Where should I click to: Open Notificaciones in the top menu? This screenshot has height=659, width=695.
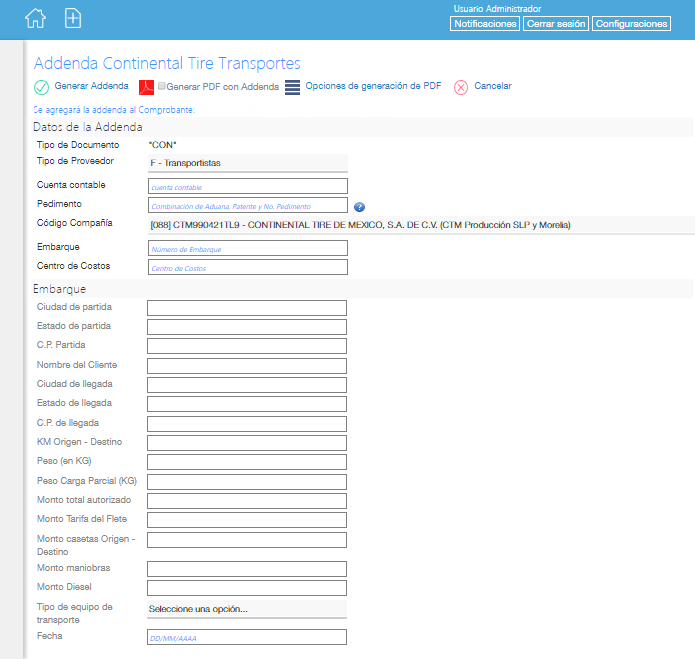(485, 23)
